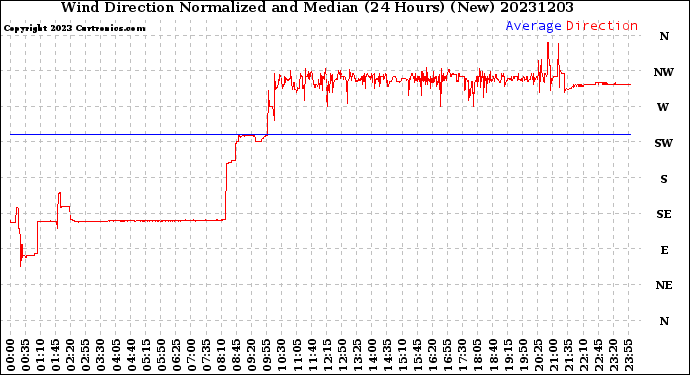Click the 'E' axis label
690x375 pixels.
coord(664,250)
